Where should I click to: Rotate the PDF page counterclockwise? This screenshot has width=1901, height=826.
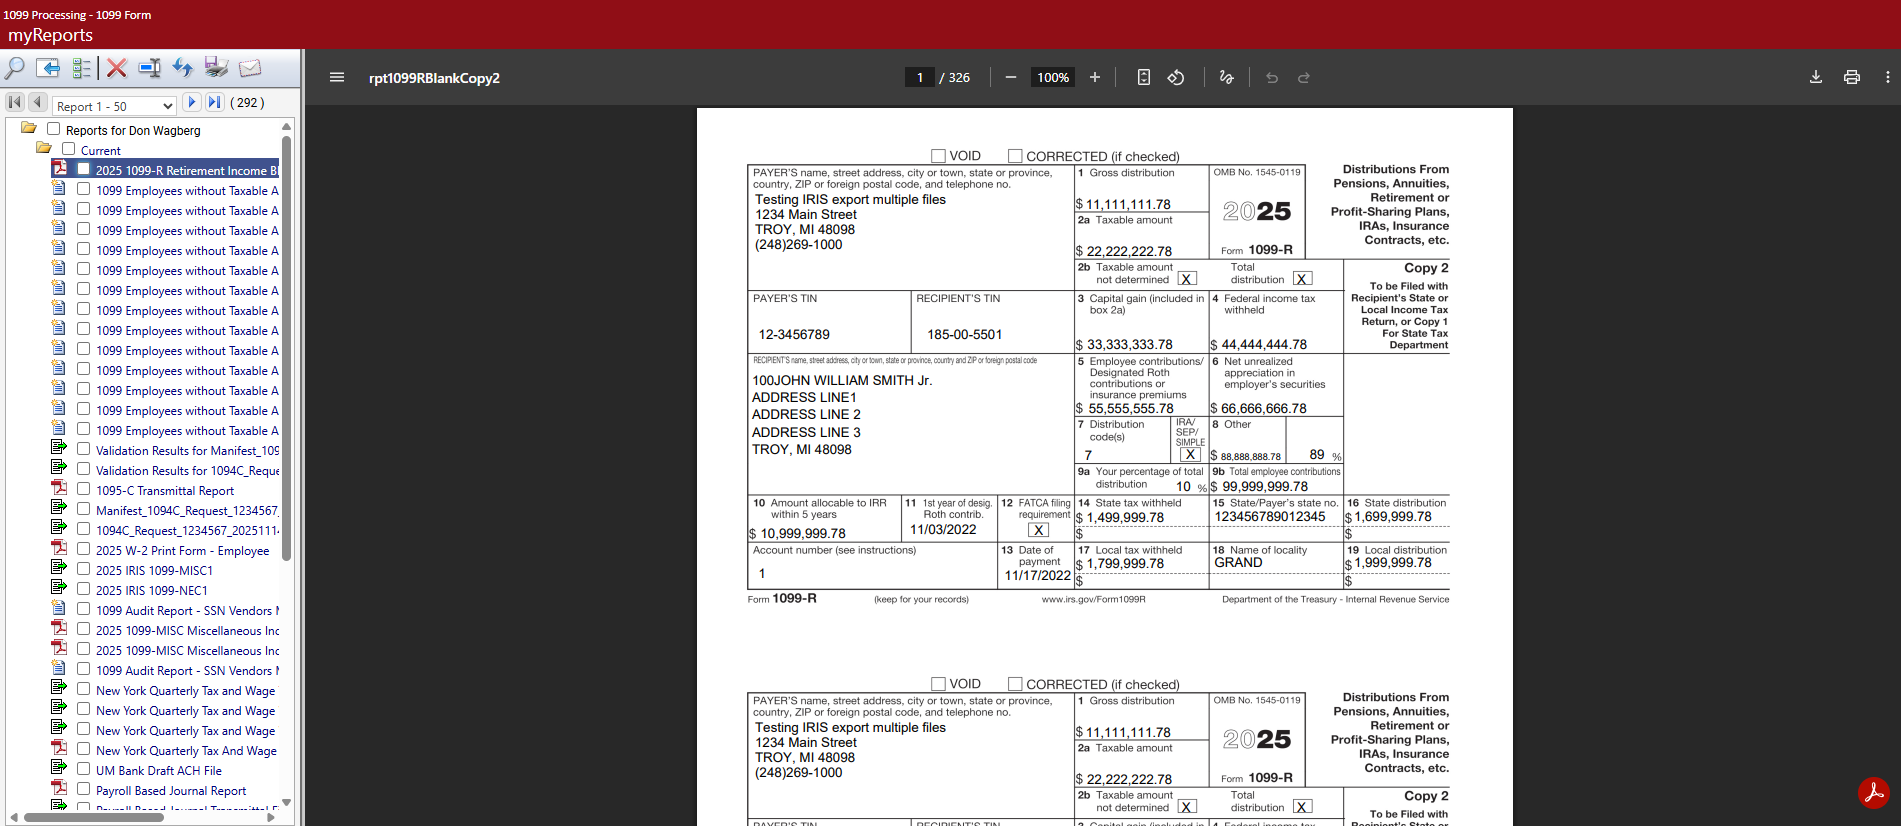(1176, 77)
